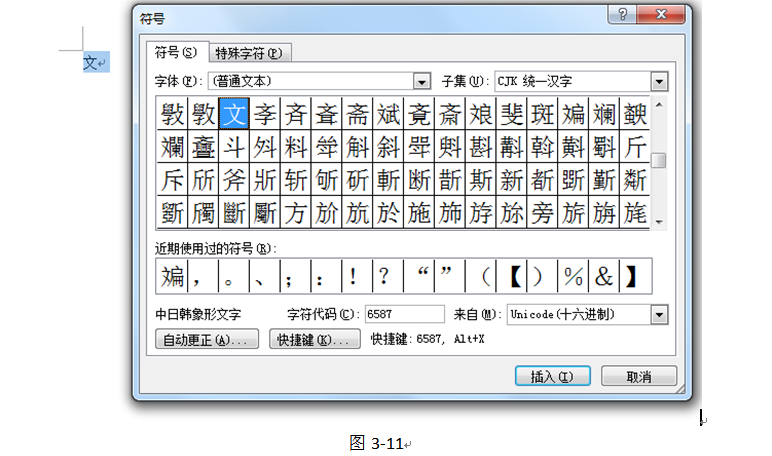
Task: Select the 断 character in the grid
Action: point(419,180)
